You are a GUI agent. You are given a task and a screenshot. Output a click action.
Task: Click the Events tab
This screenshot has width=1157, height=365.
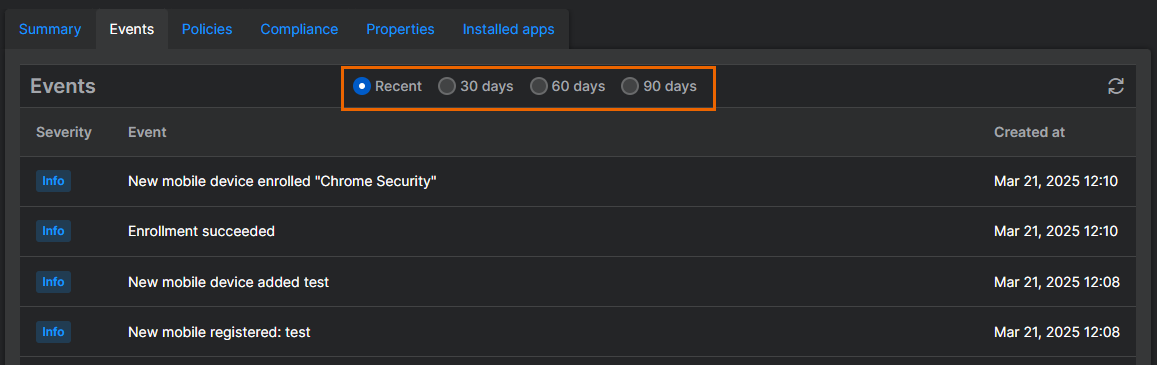pos(132,29)
